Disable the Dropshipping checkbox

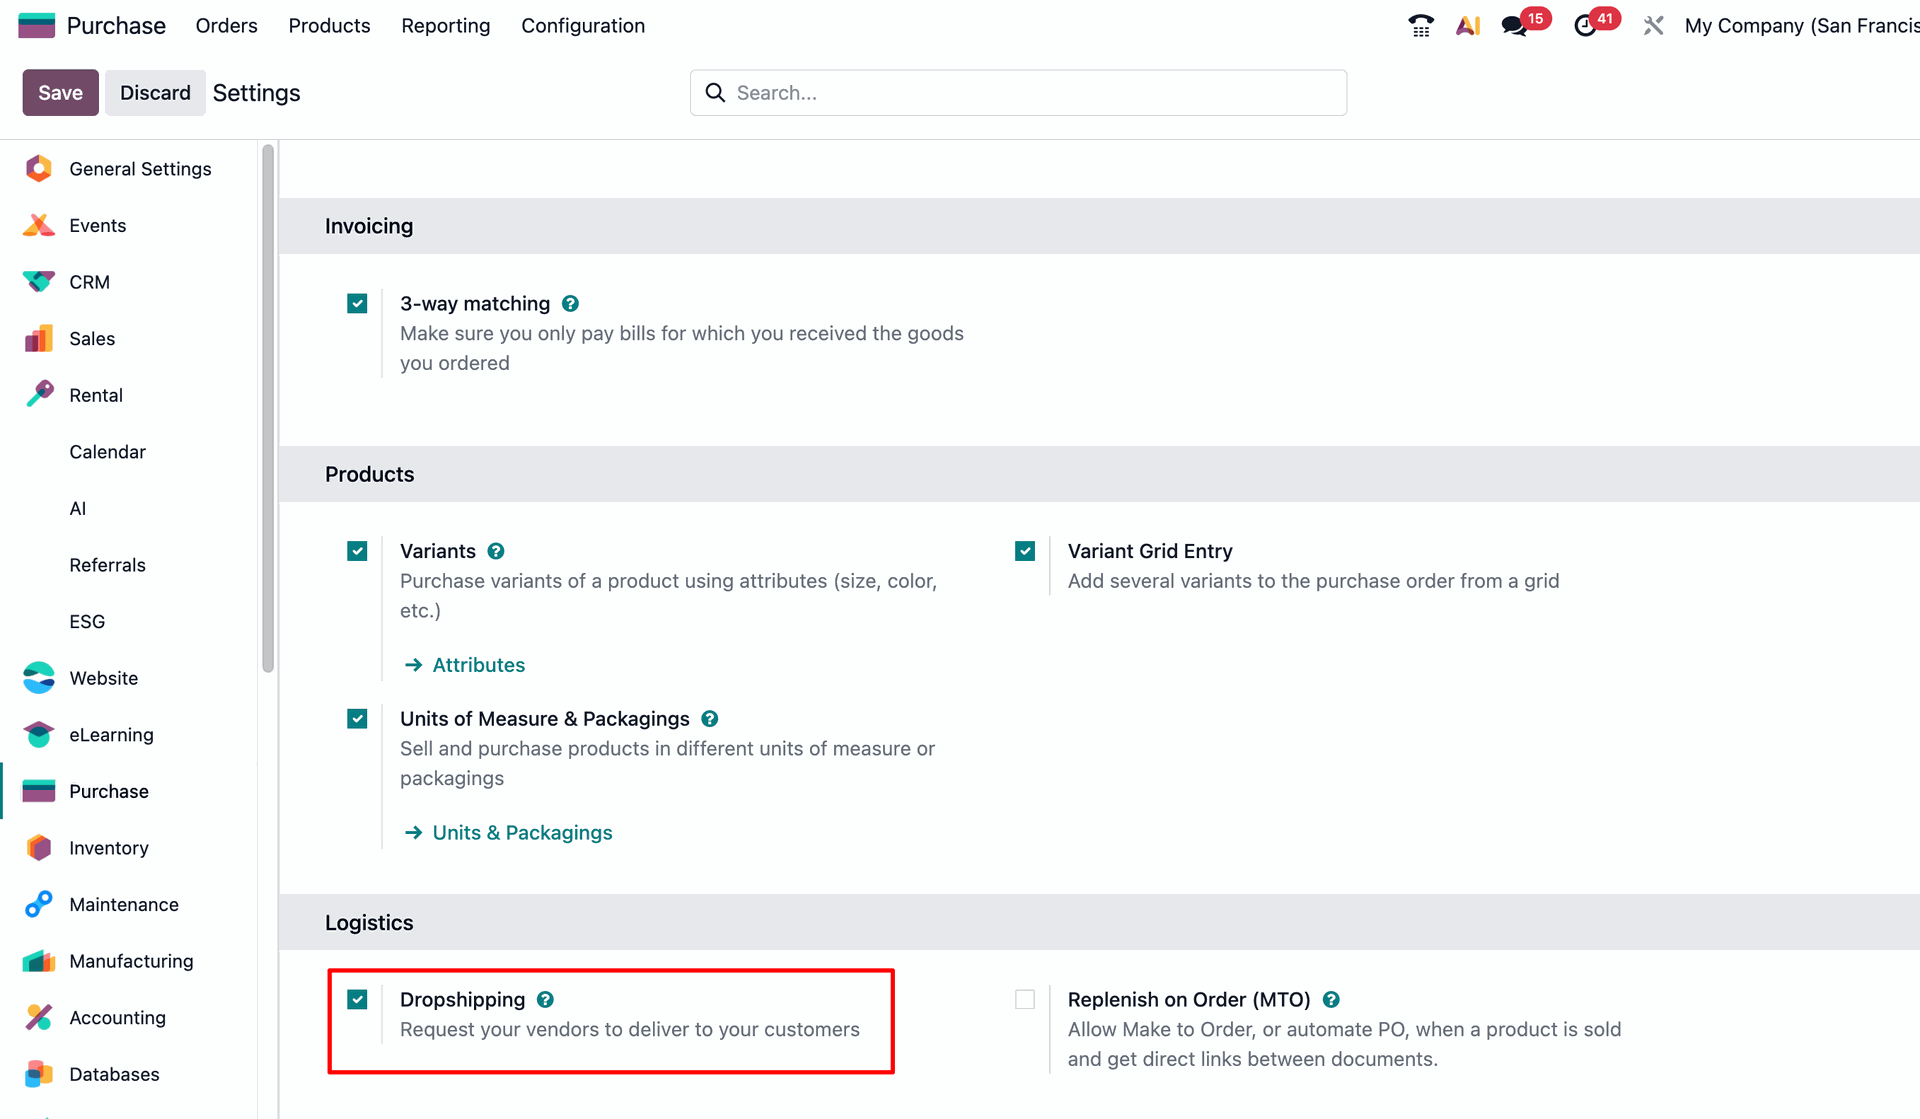[x=357, y=999]
